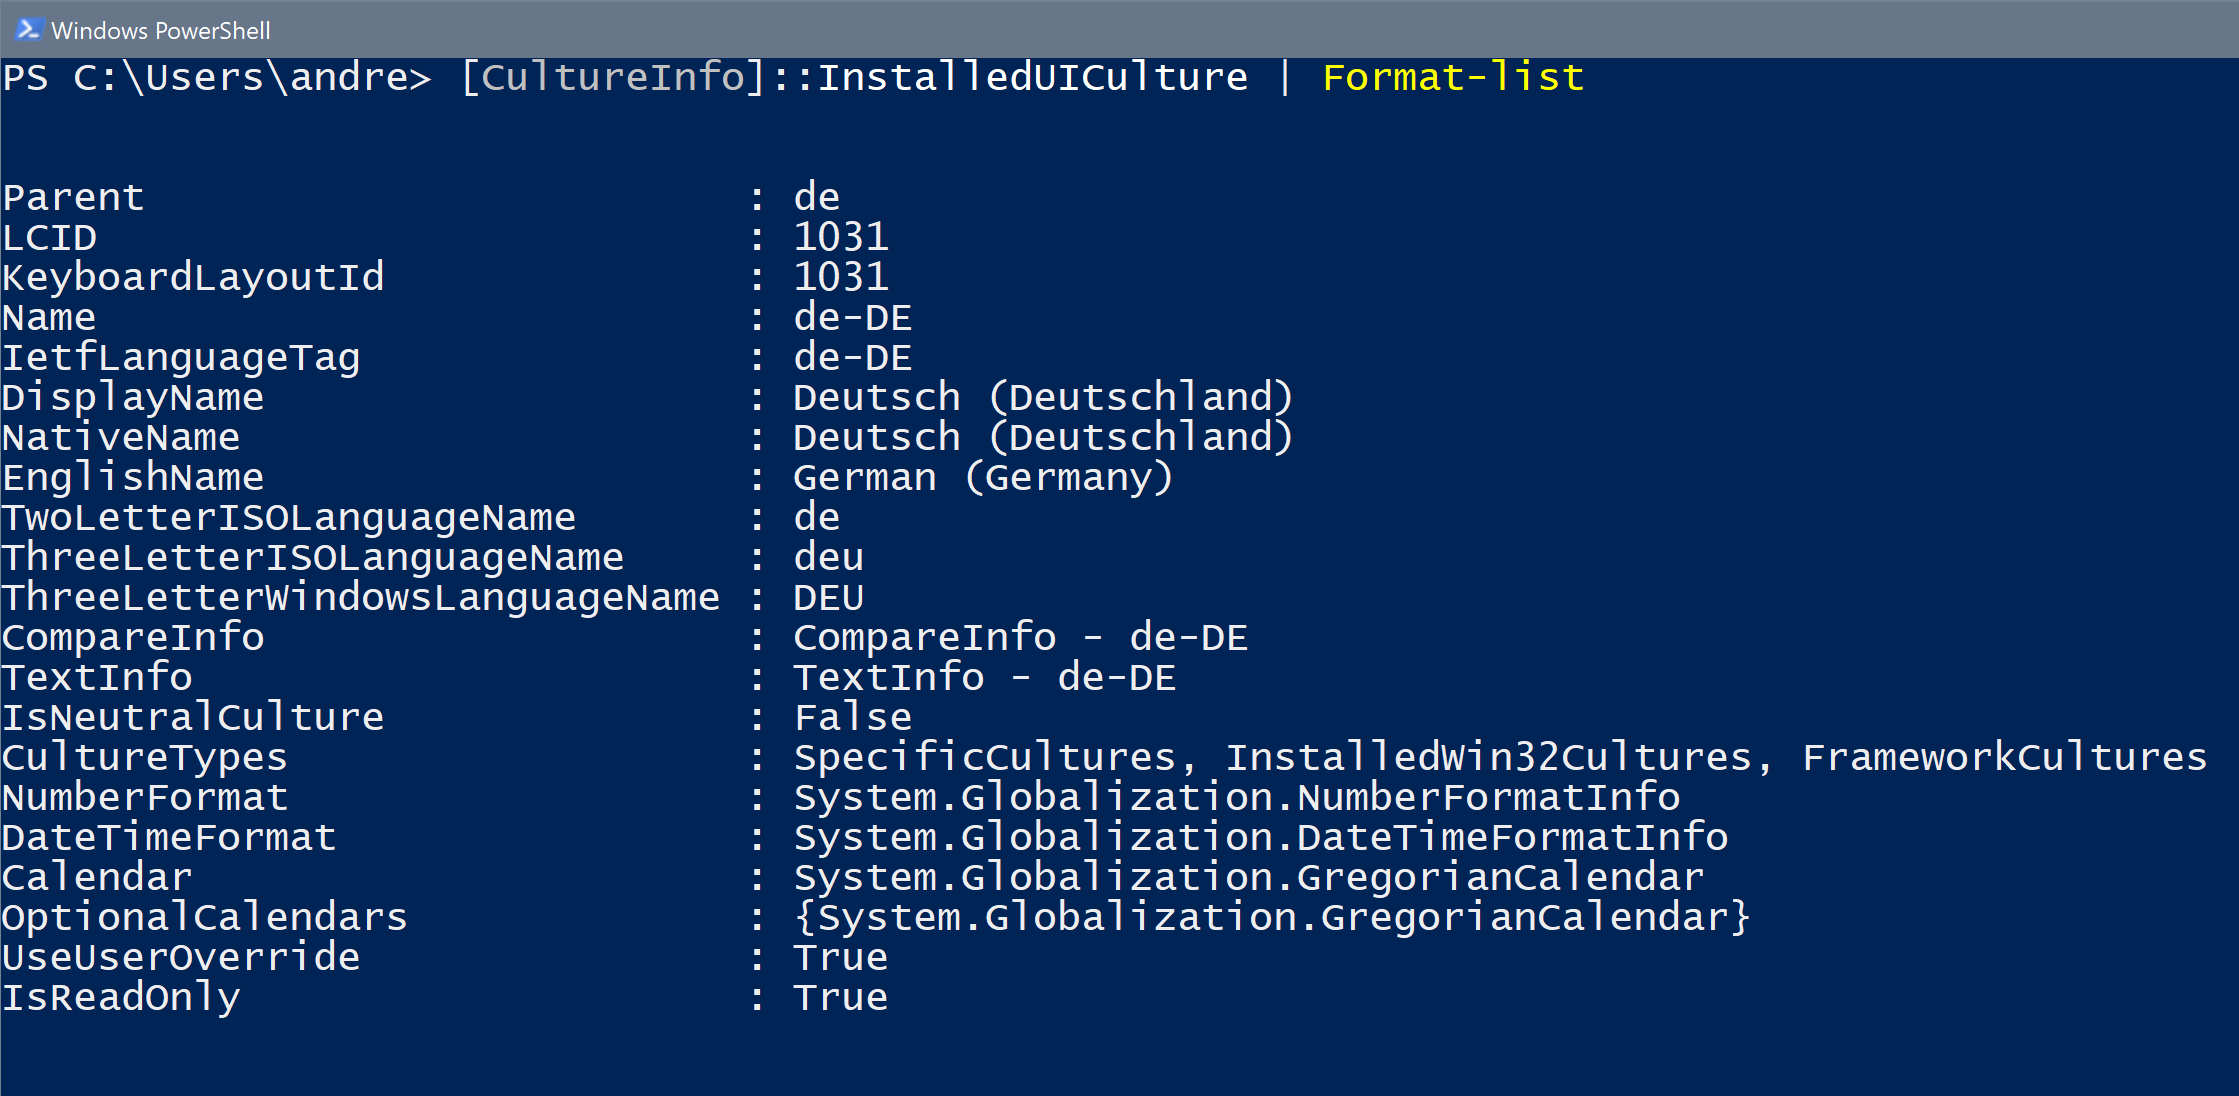
Task: Click the System.Globalization.NumberFormatInfo value
Action: (x=1236, y=797)
